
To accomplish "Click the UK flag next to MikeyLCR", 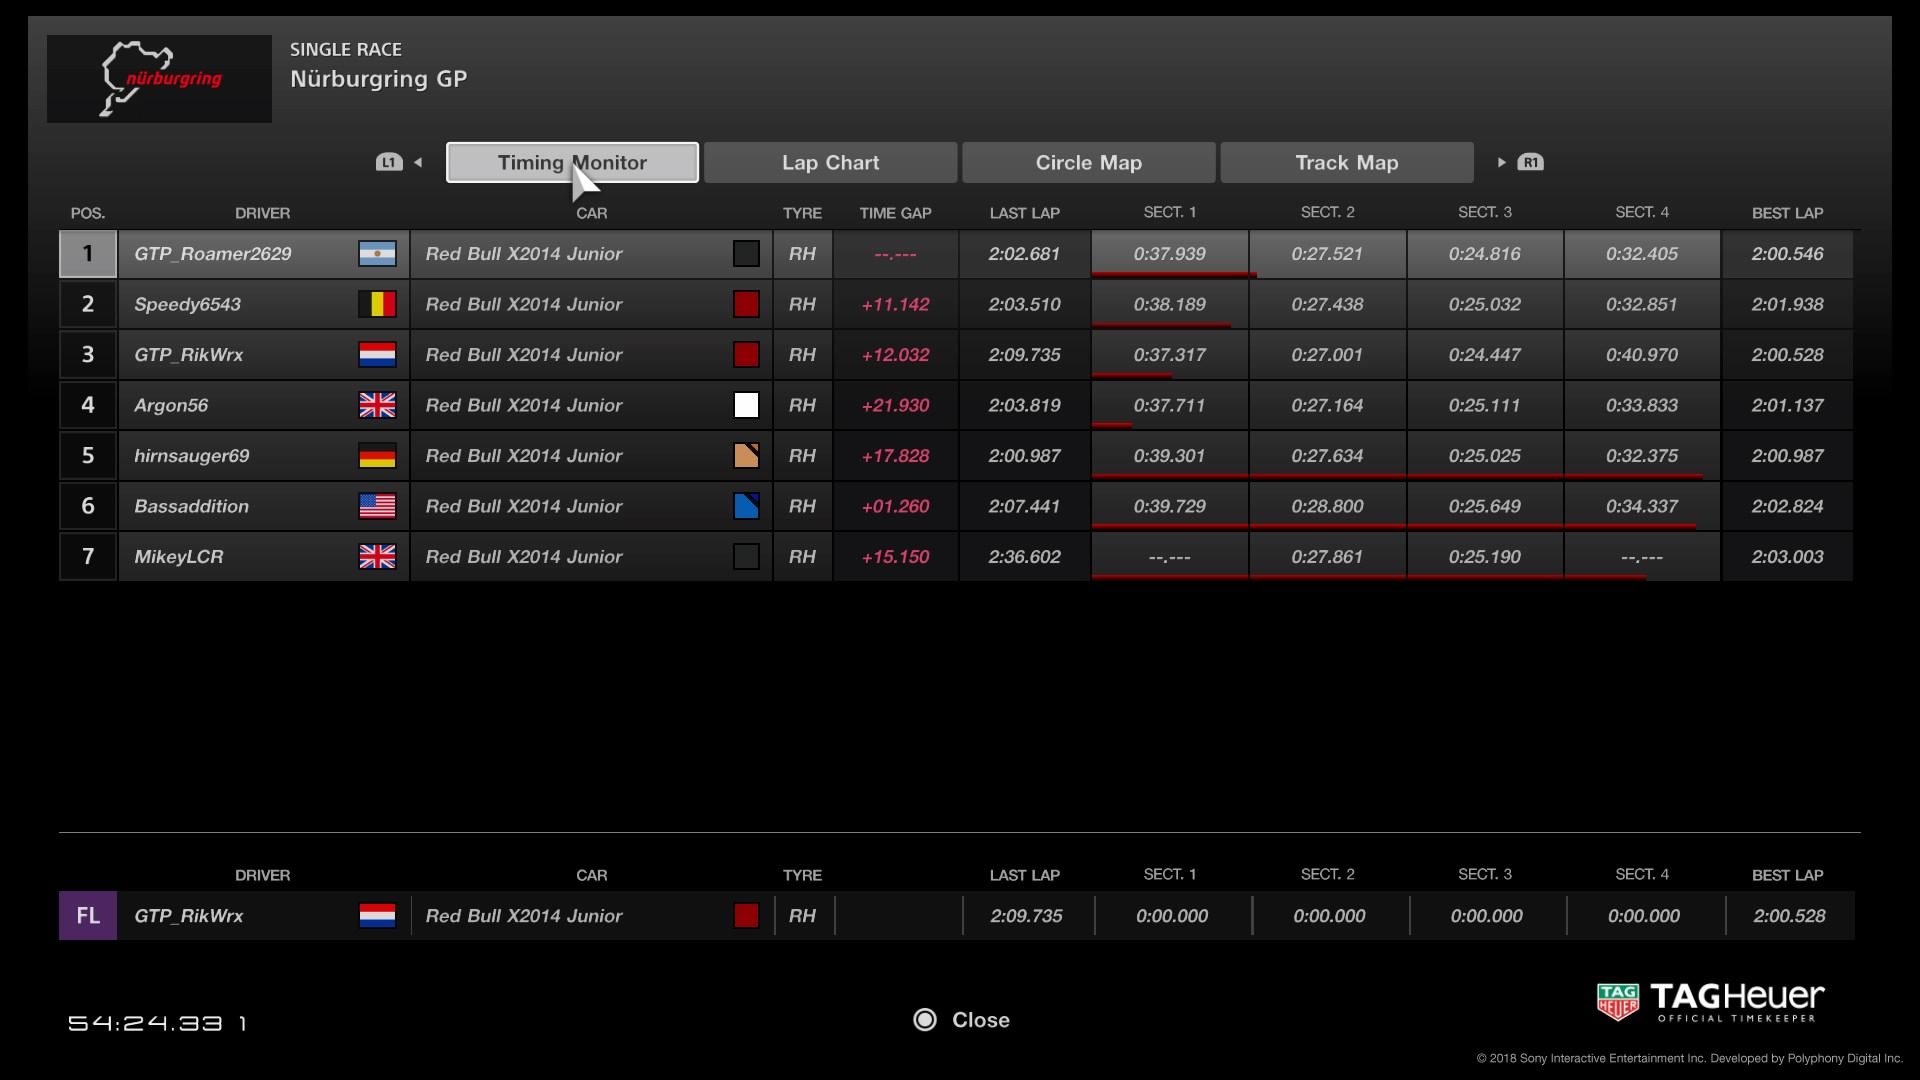I will click(x=377, y=557).
